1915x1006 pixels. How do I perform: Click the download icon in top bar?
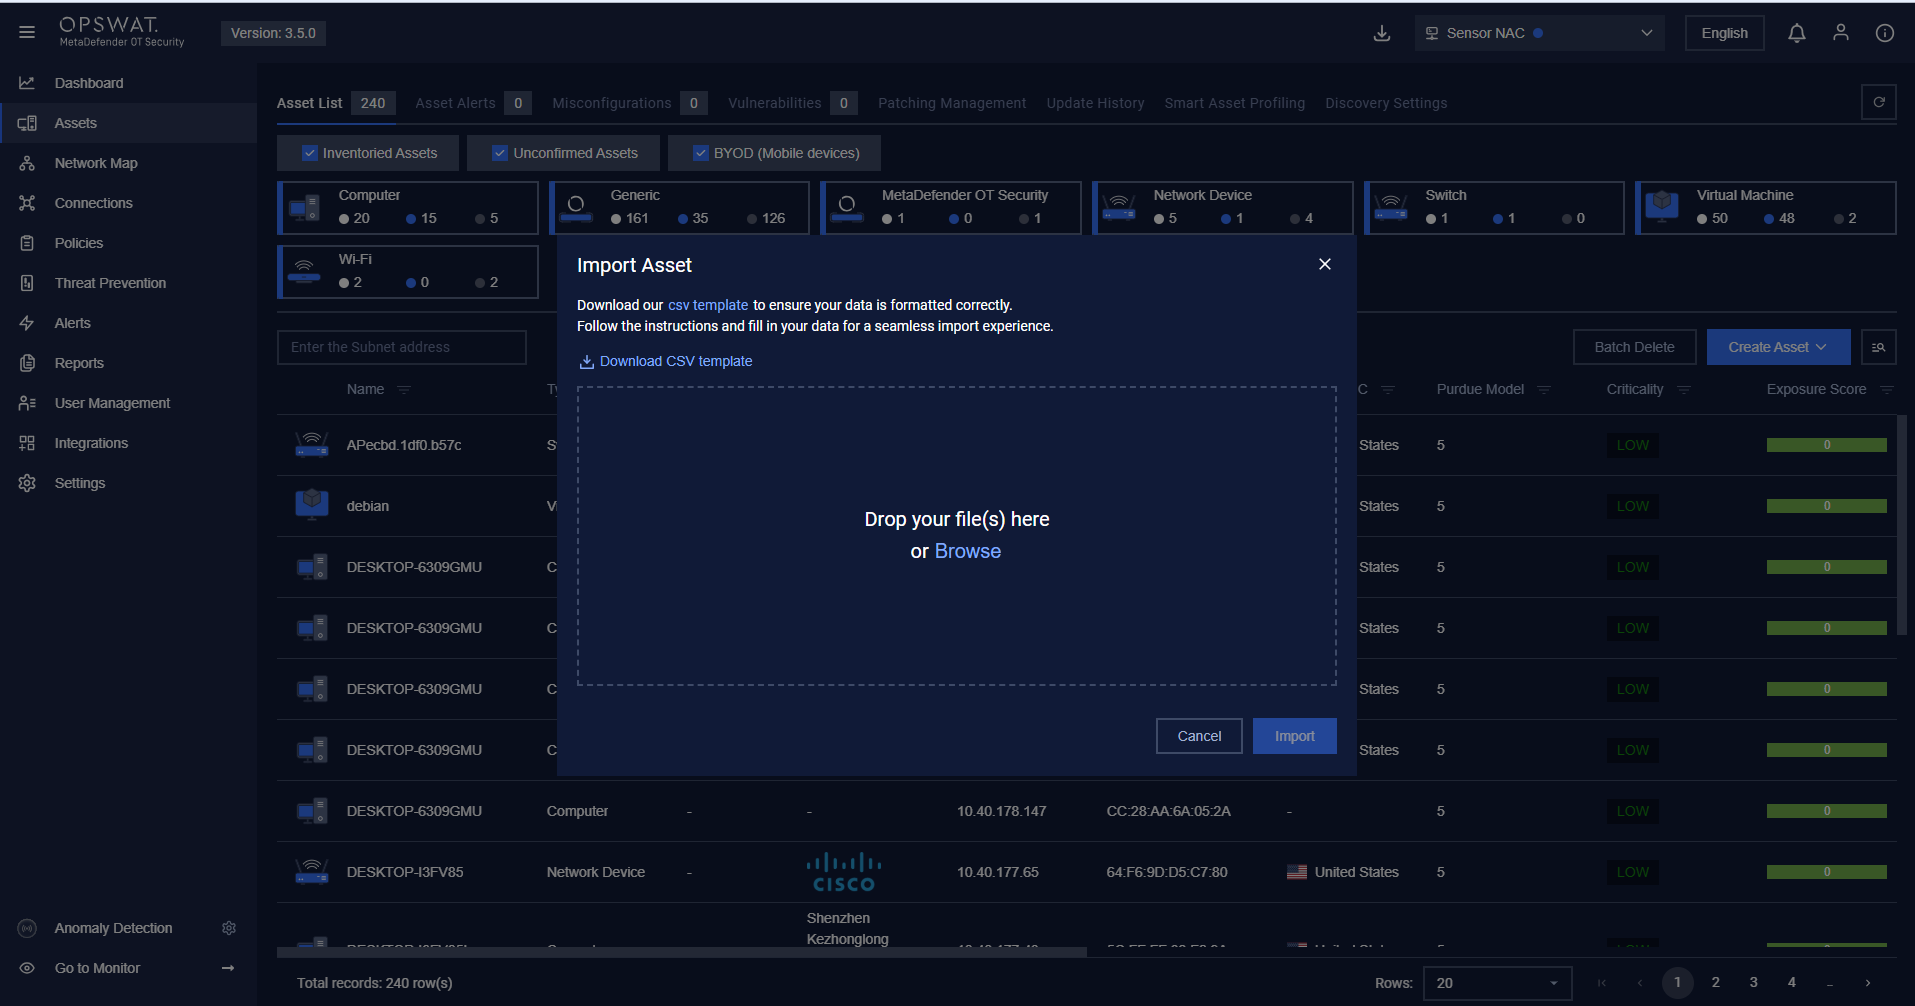coord(1381,33)
